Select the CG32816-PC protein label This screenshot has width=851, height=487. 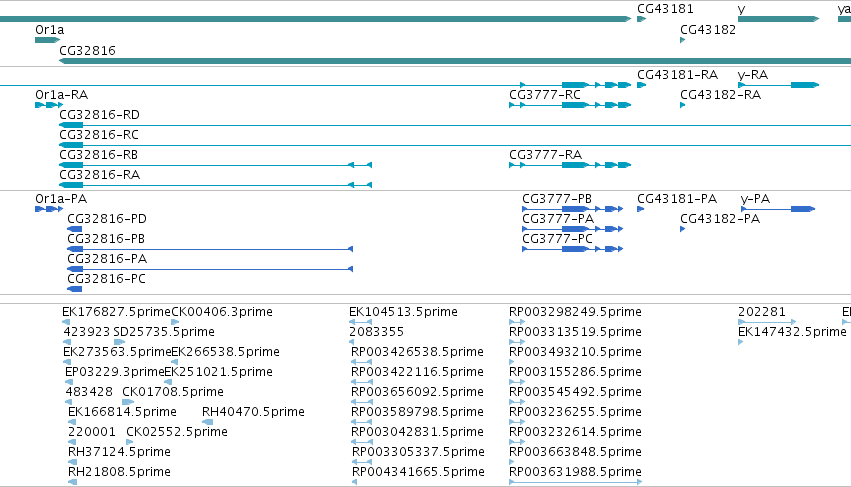(x=106, y=279)
